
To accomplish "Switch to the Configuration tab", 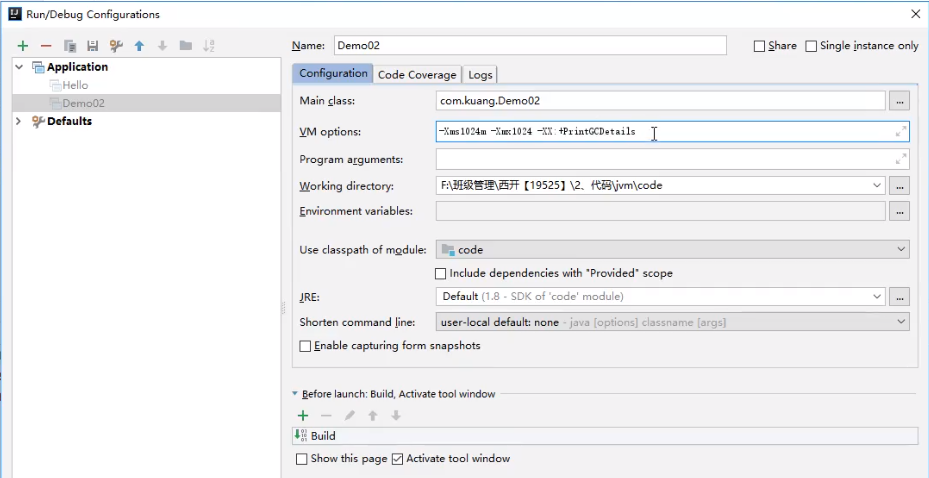I will (x=333, y=73).
